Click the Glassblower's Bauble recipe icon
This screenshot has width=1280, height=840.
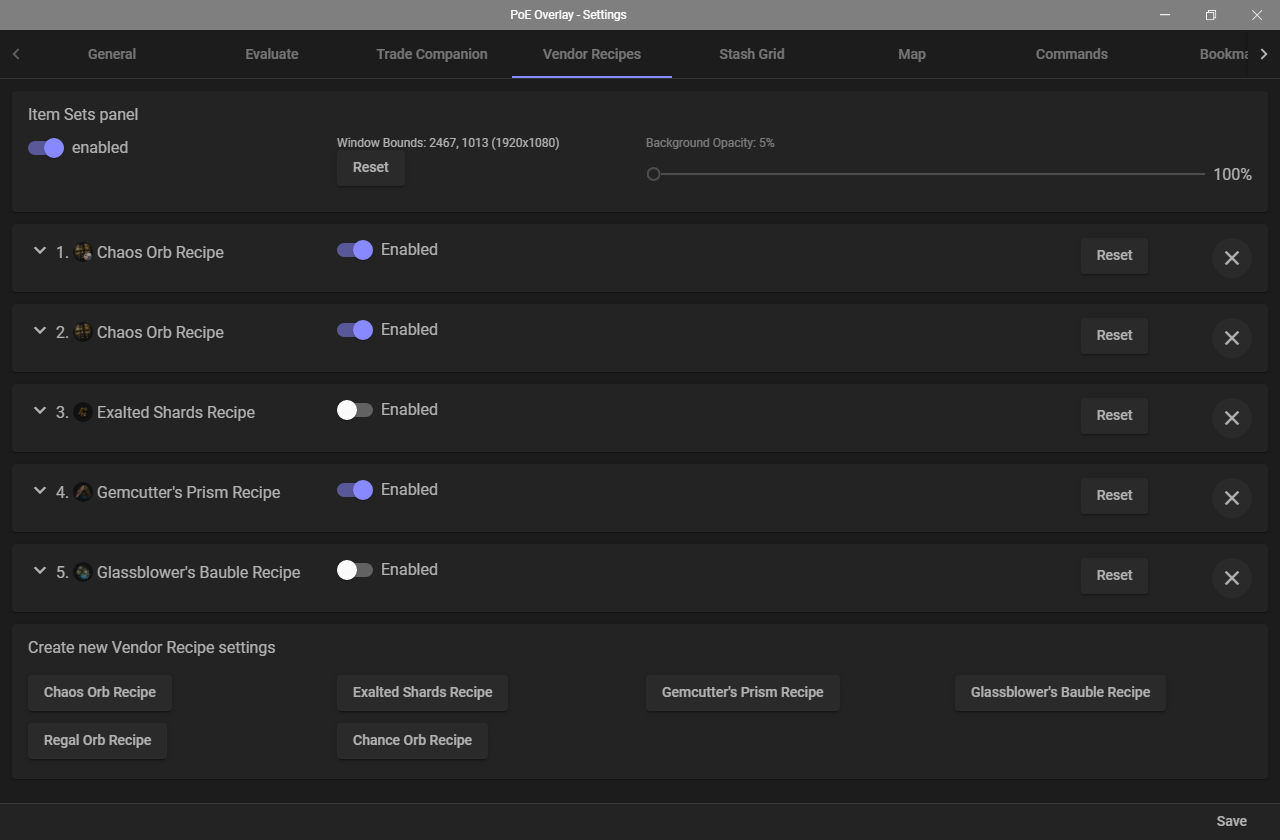(x=83, y=572)
